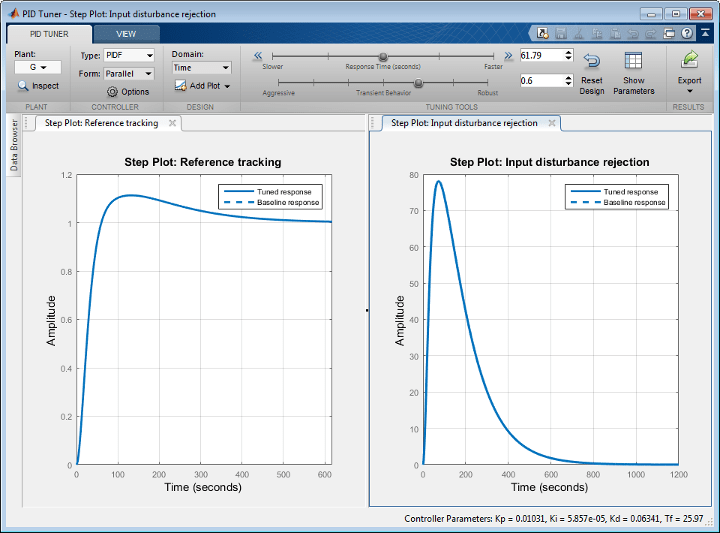Image resolution: width=720 pixels, height=533 pixels.
Task: Collapse the toolstrip with the minimize arrow
Action: point(705,33)
